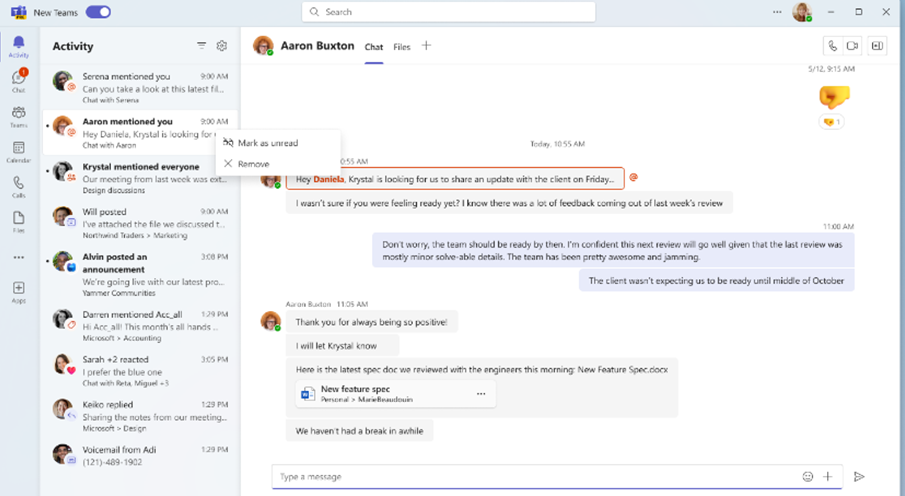Click the "Thank you for always being so positive!" message
Screen dimensions: 905x496
click(372, 322)
